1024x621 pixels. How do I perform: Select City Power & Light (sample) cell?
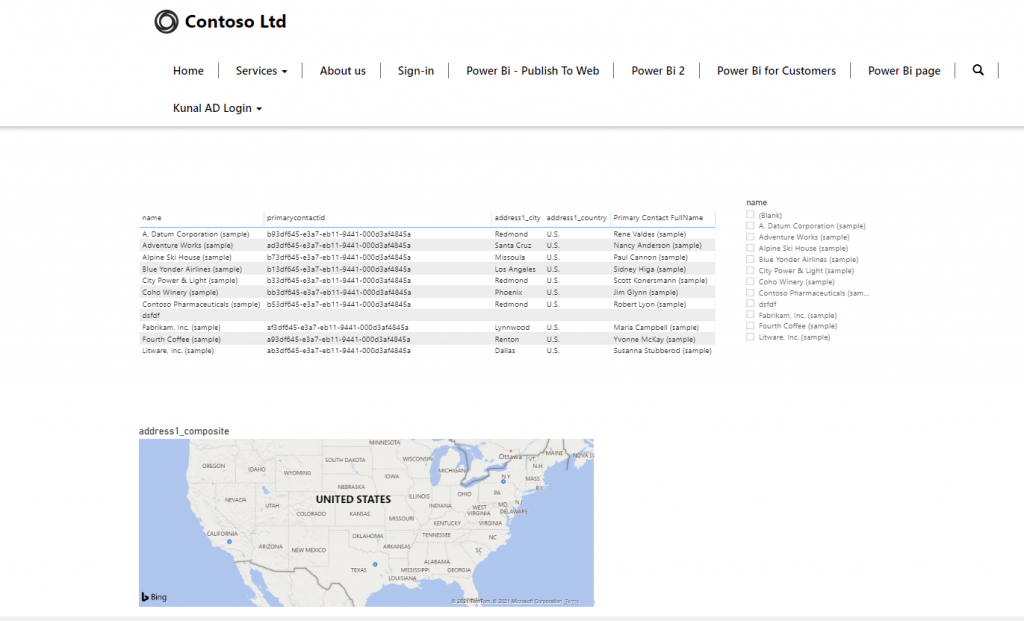[189, 280]
